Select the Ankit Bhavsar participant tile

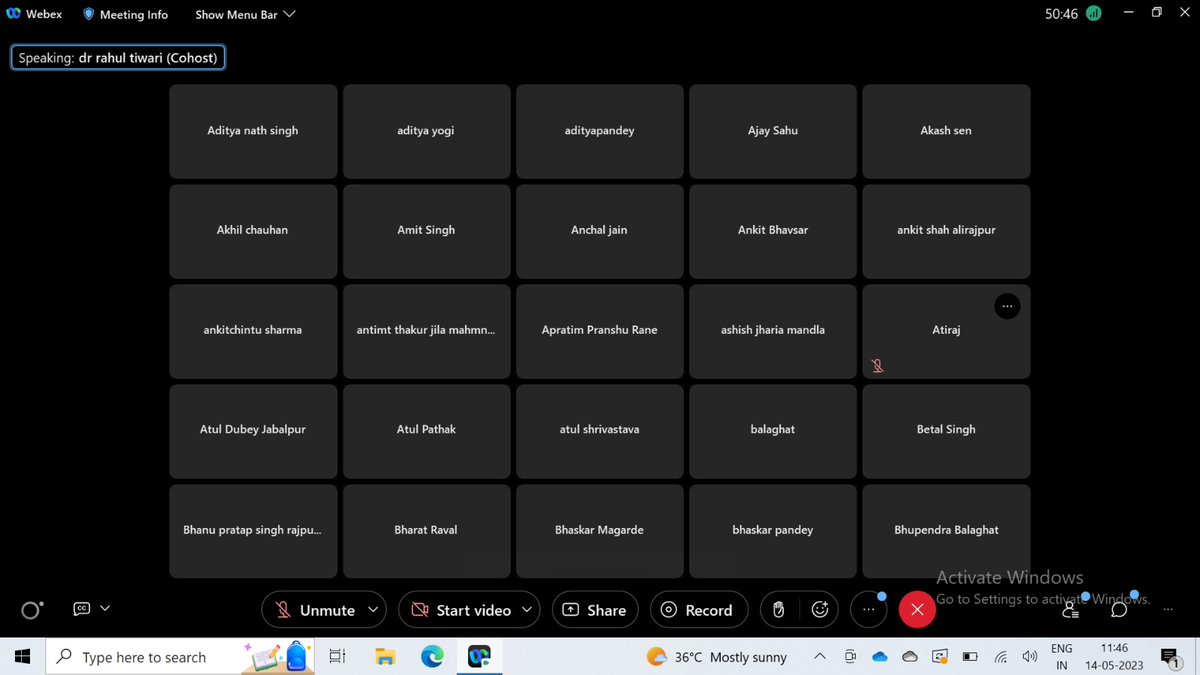coord(773,231)
